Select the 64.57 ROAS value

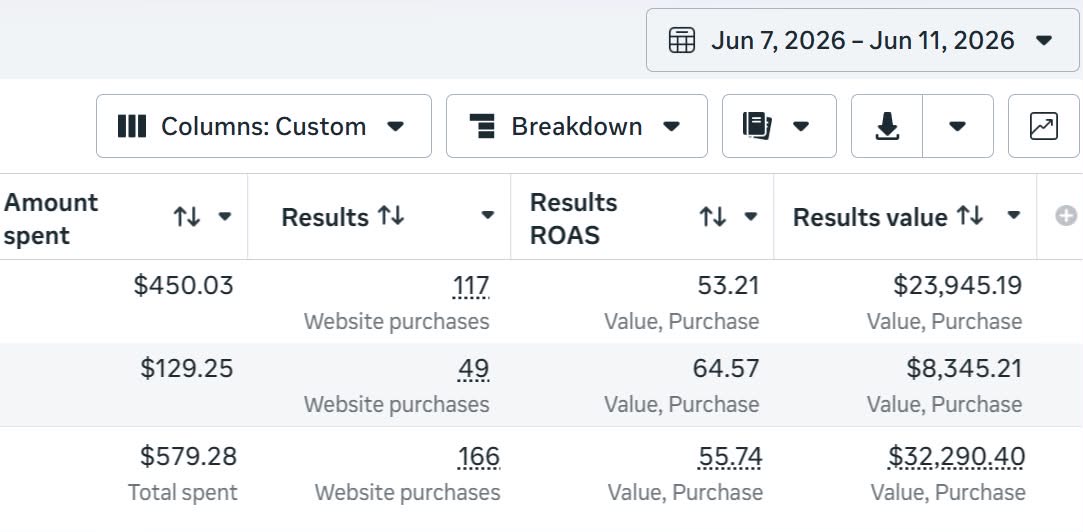coord(726,368)
